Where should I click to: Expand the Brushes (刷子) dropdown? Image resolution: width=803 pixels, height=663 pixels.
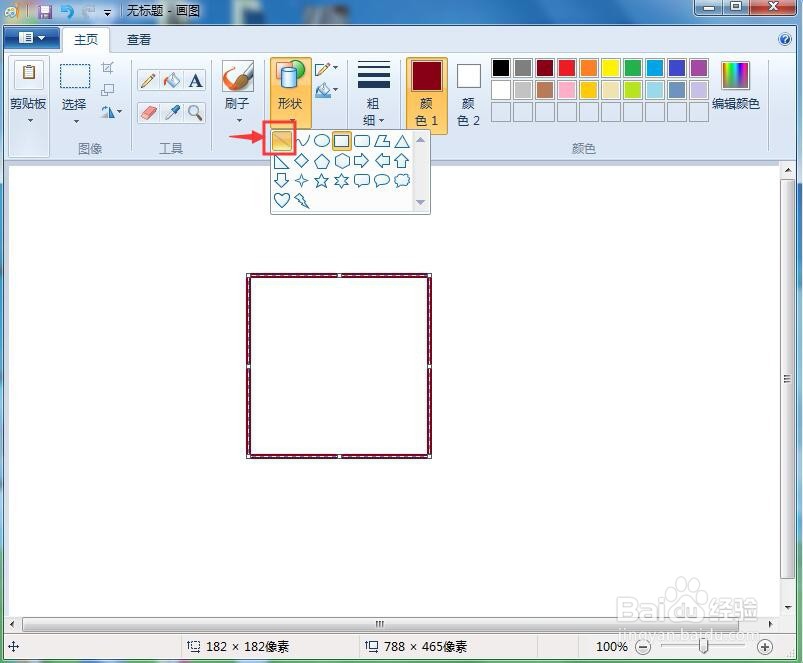(x=239, y=121)
